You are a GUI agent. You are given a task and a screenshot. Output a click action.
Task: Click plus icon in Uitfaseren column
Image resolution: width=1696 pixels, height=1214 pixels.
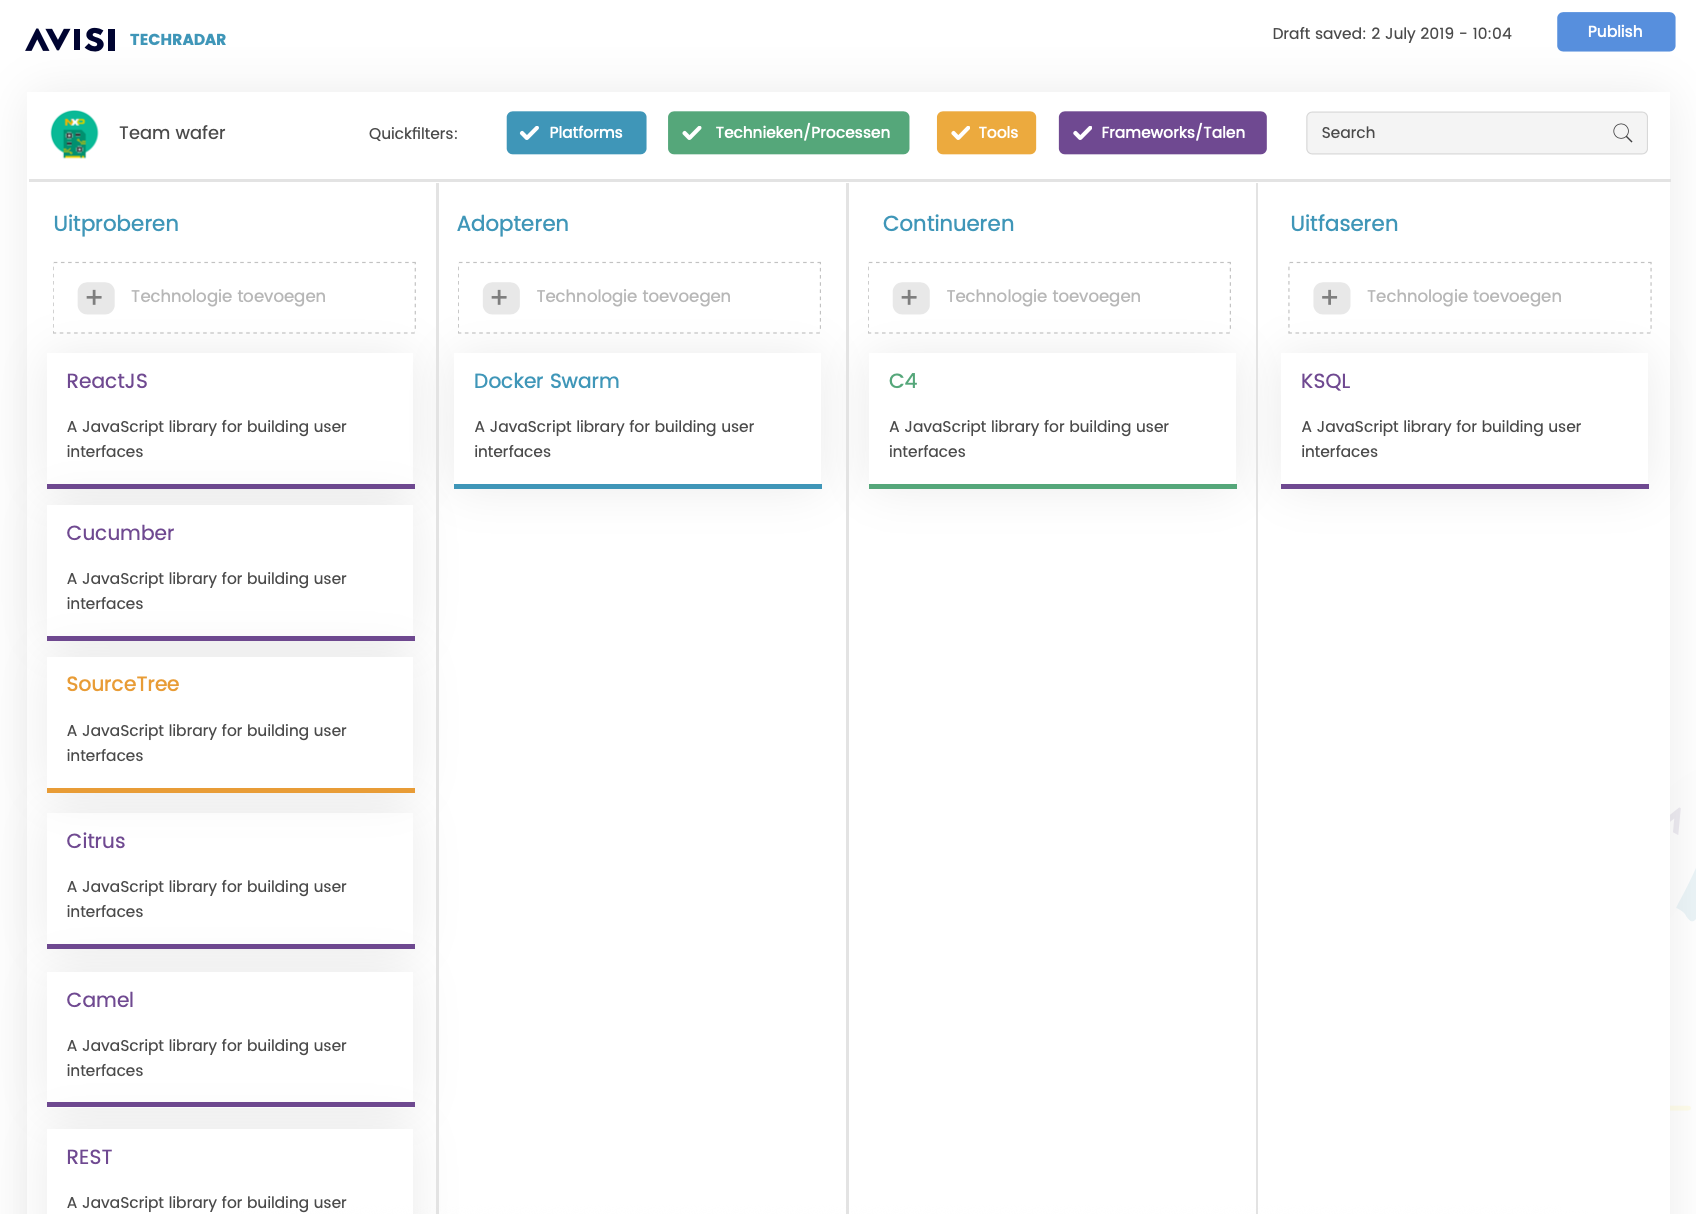tap(1330, 297)
